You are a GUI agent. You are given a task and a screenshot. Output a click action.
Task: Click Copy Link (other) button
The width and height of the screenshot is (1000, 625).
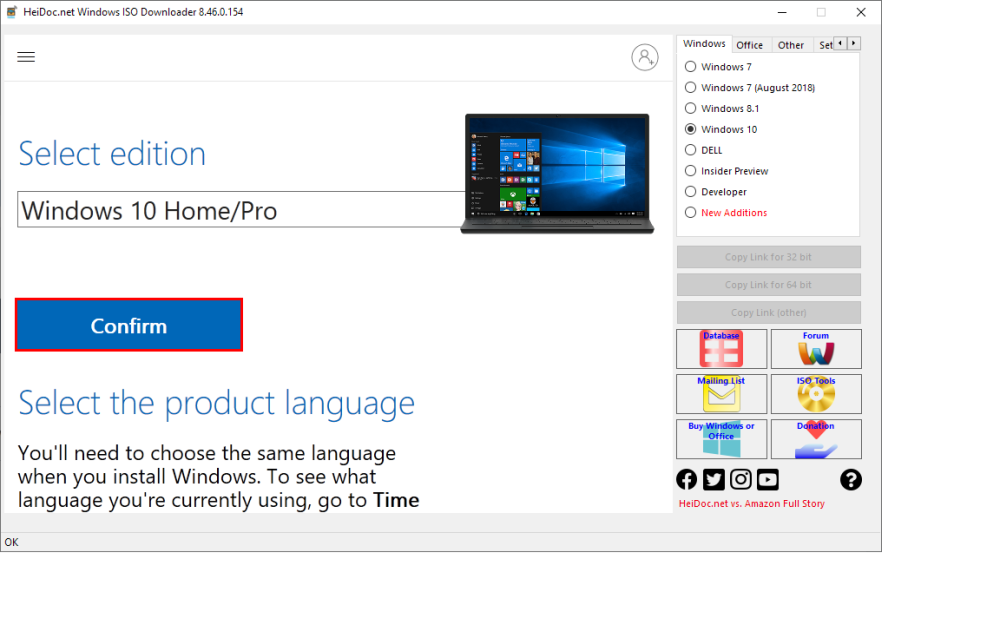pyautogui.click(x=768, y=312)
